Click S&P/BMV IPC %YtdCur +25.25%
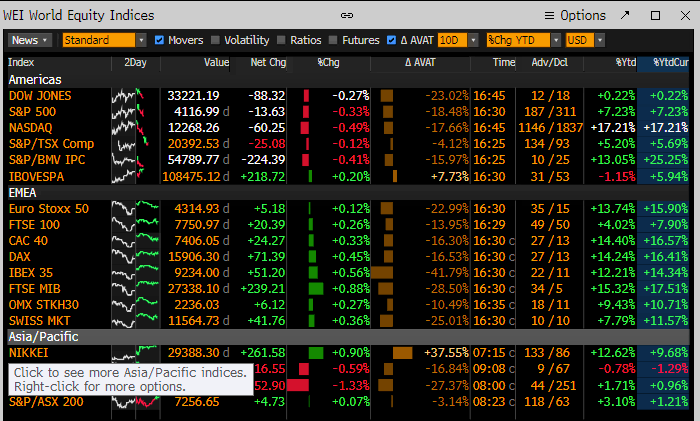700x421 pixels. 666,160
